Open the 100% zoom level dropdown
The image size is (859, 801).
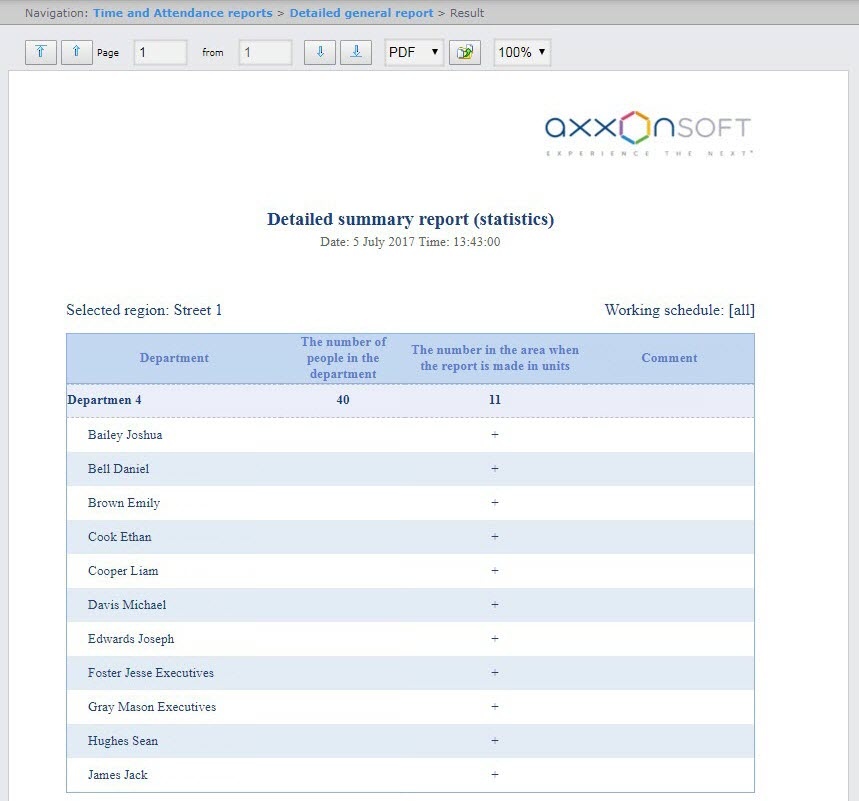pos(522,52)
